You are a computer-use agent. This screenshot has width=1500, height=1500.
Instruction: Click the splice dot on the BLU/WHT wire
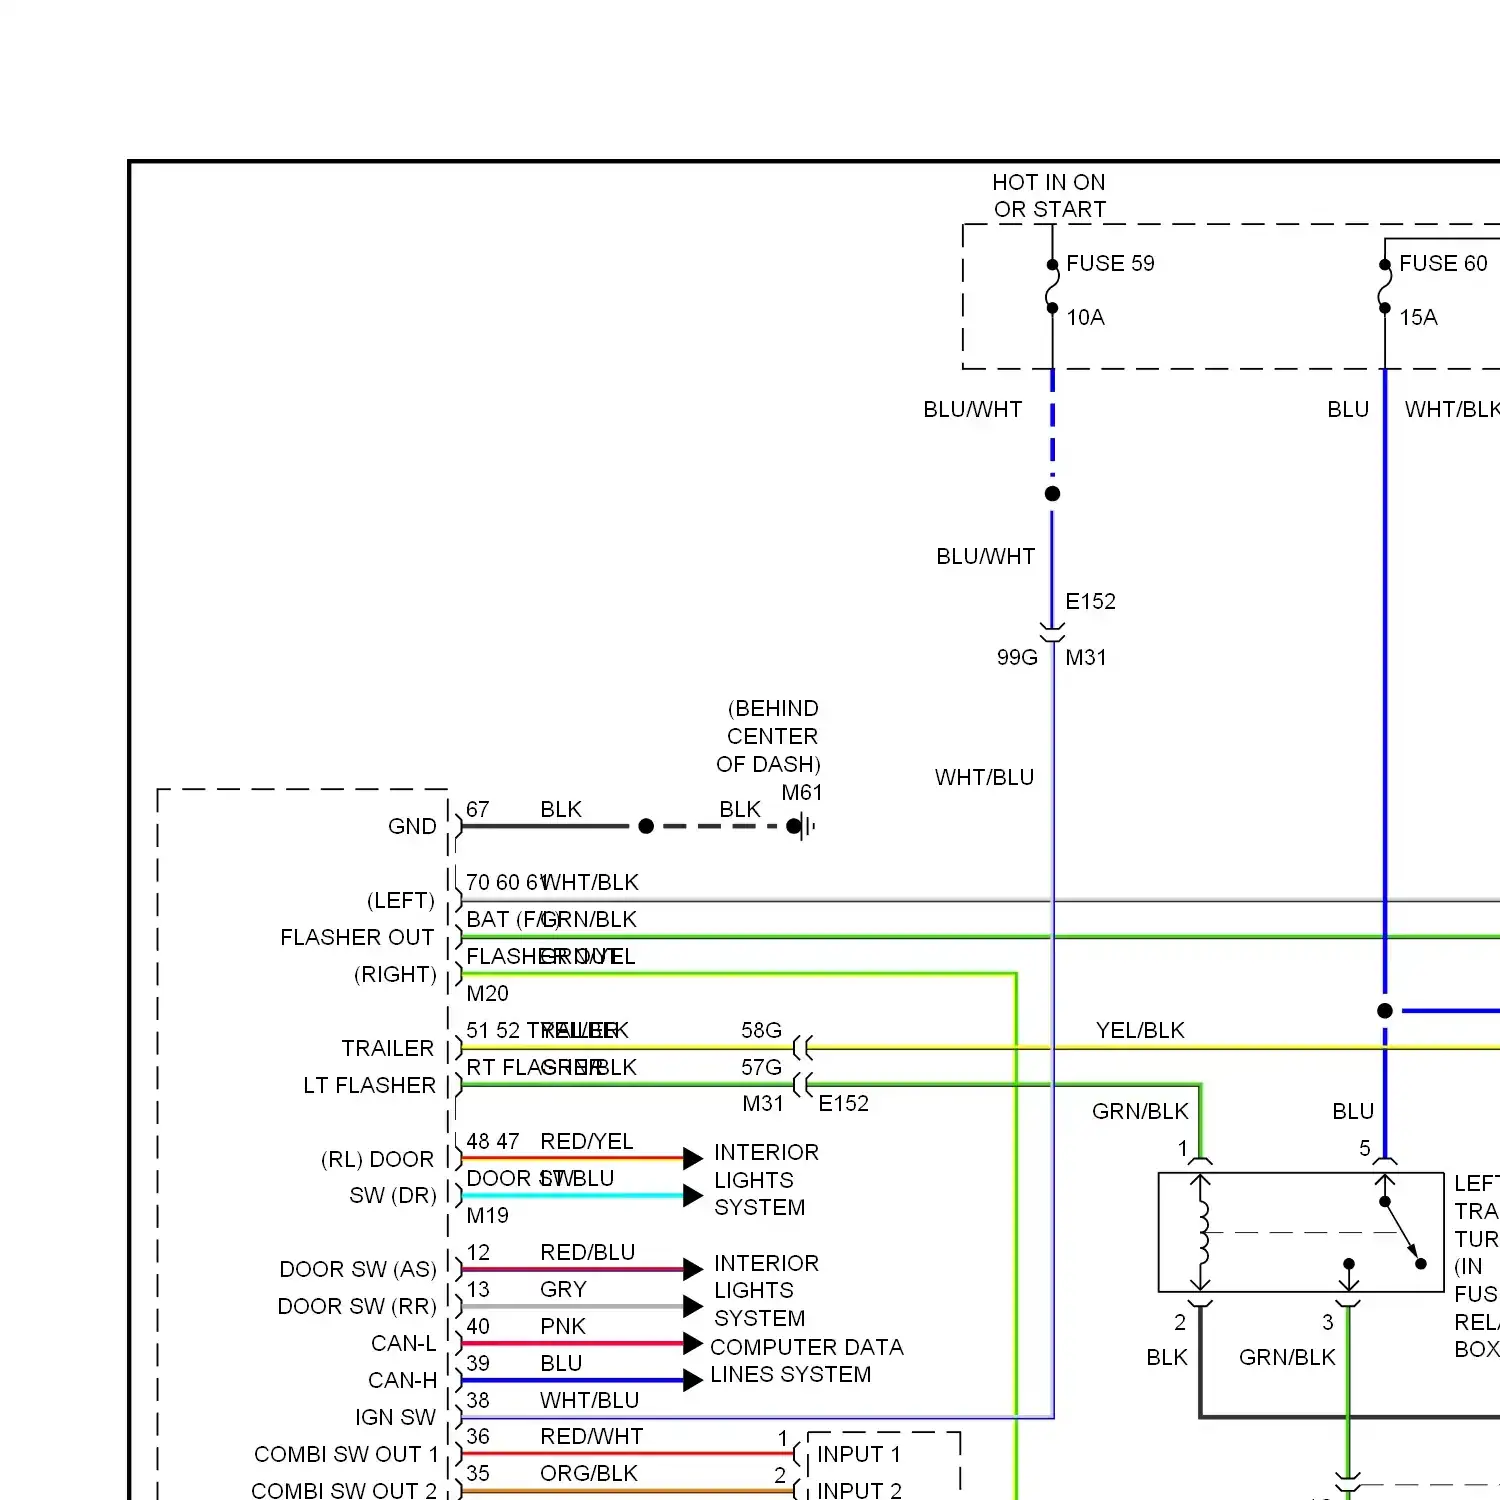pyautogui.click(x=1052, y=493)
